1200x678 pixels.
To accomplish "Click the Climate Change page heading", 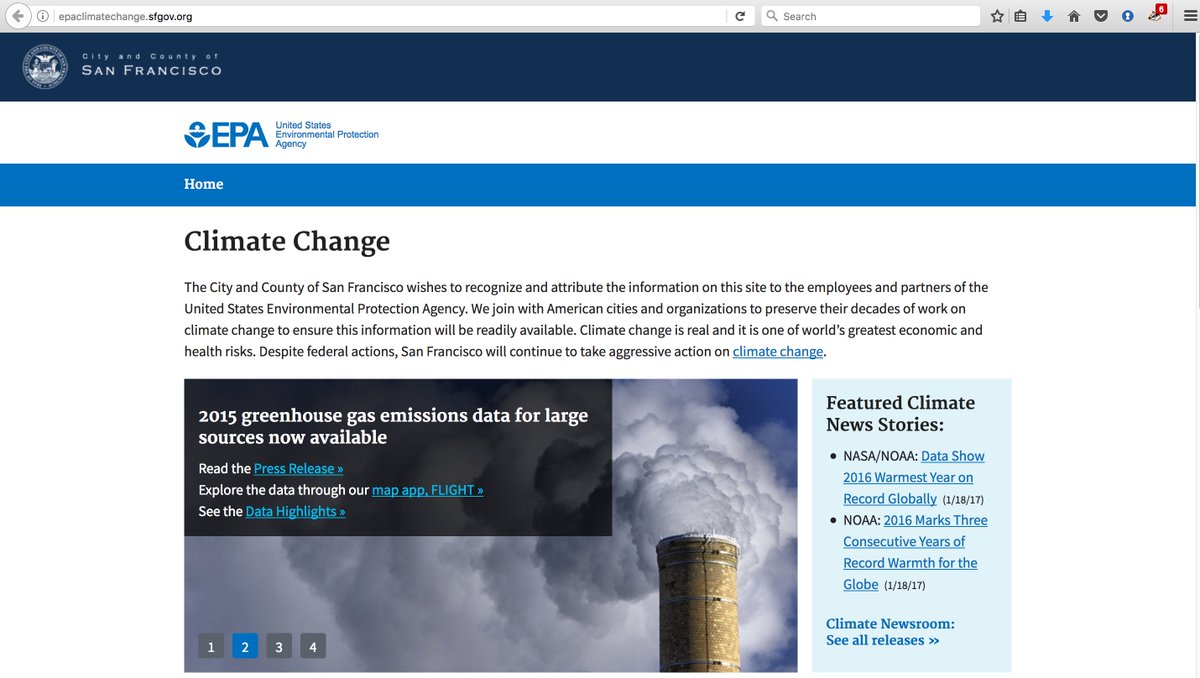I will [287, 242].
